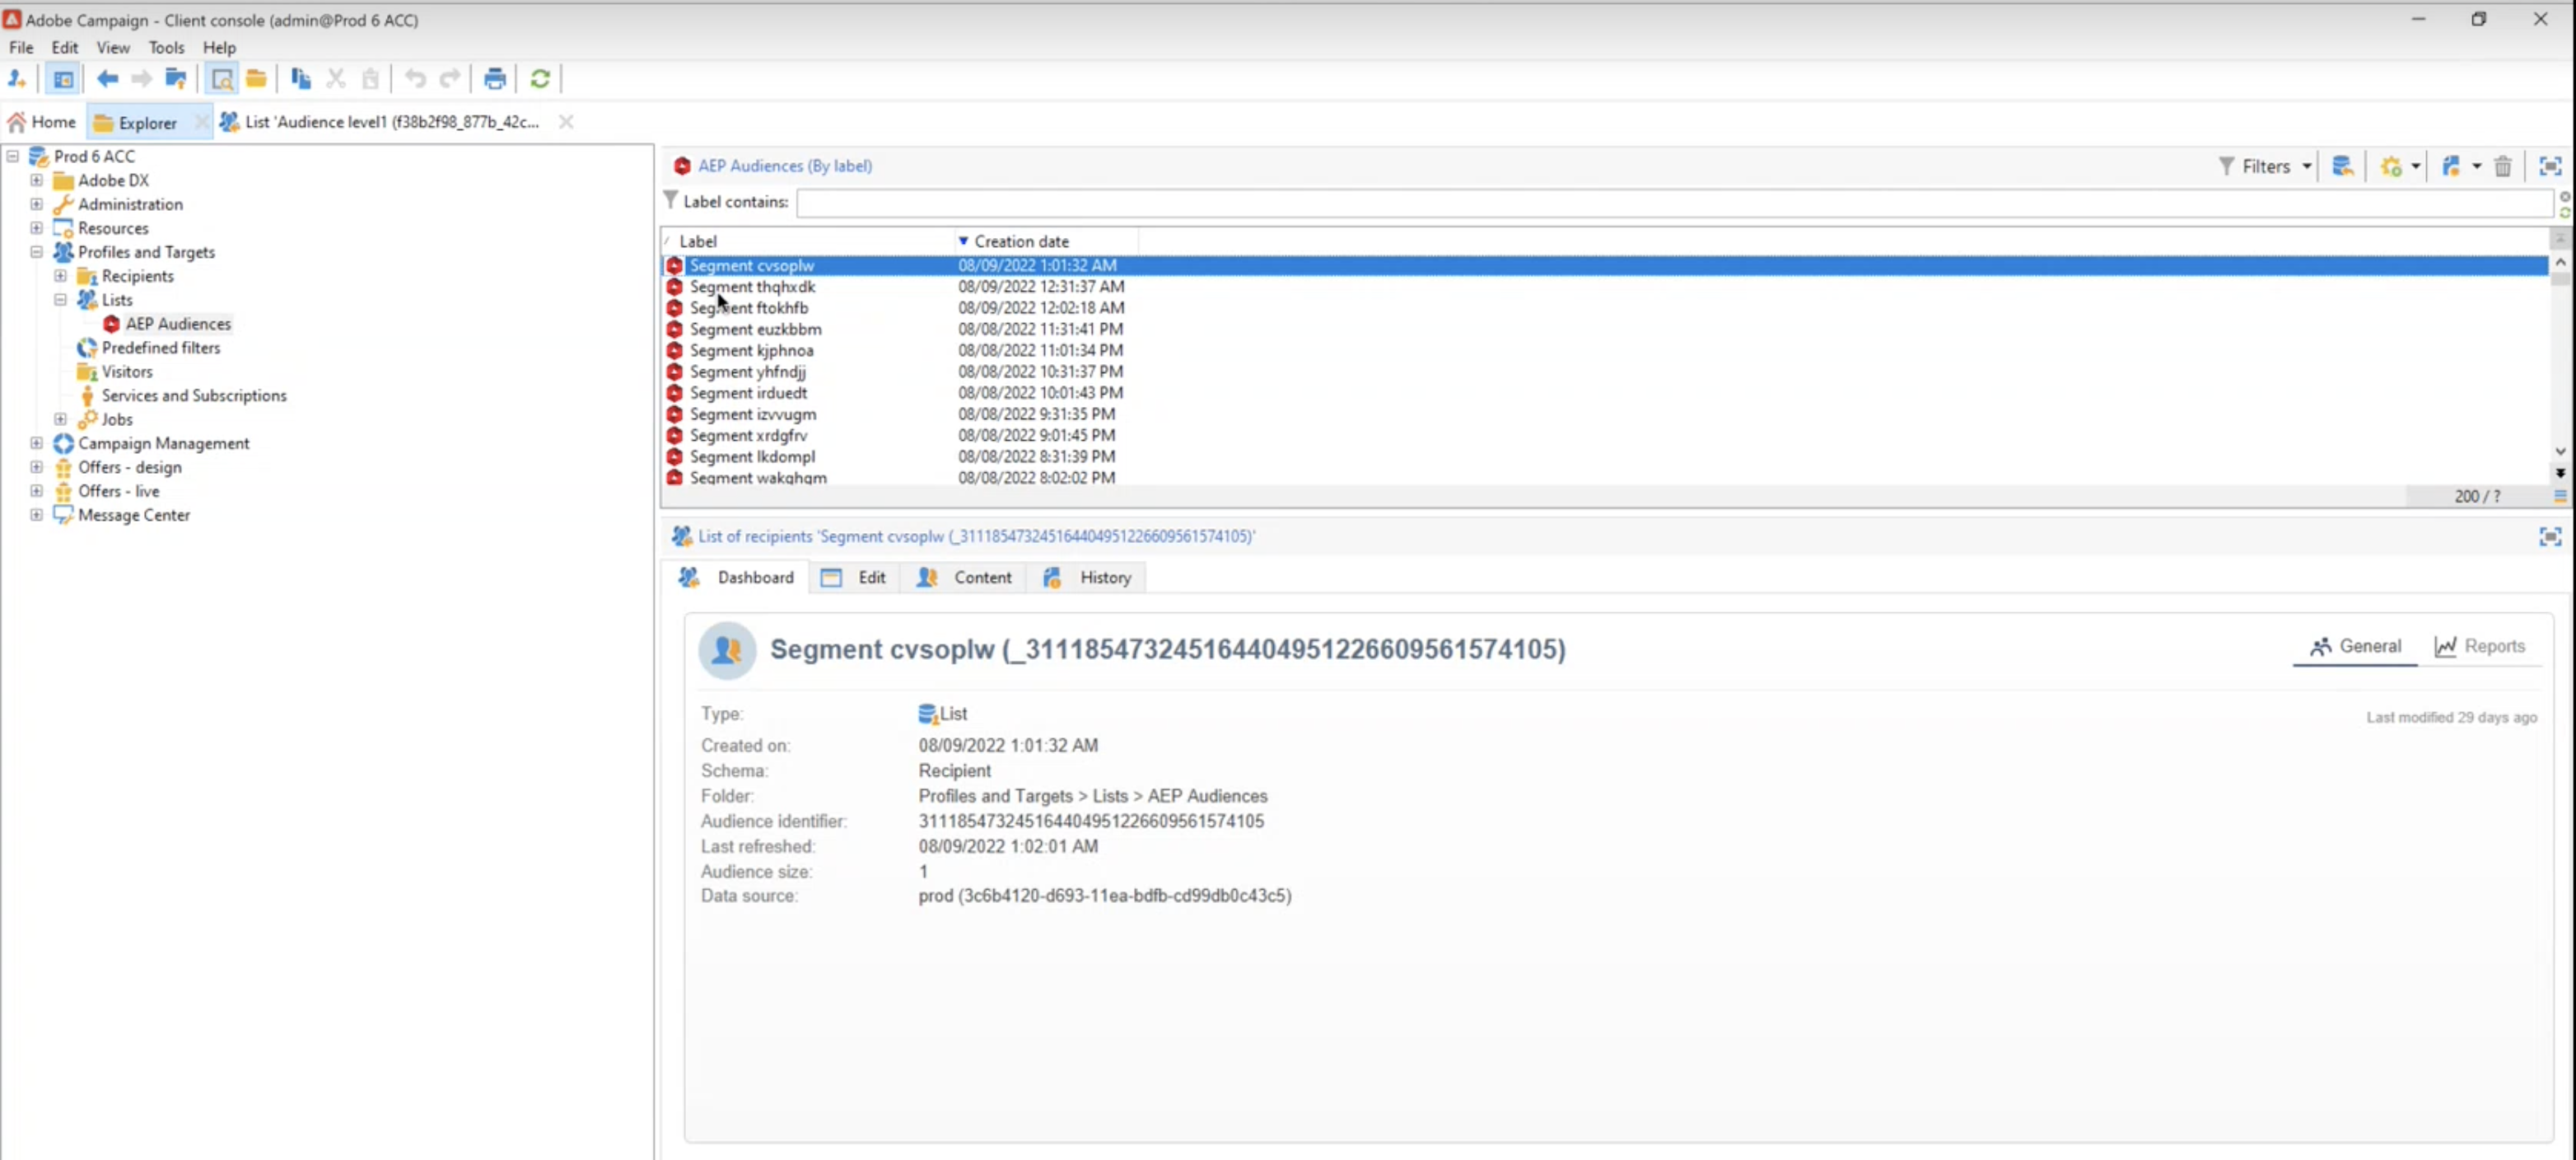
Task: Sort list by Creation date column header
Action: [x=1021, y=241]
